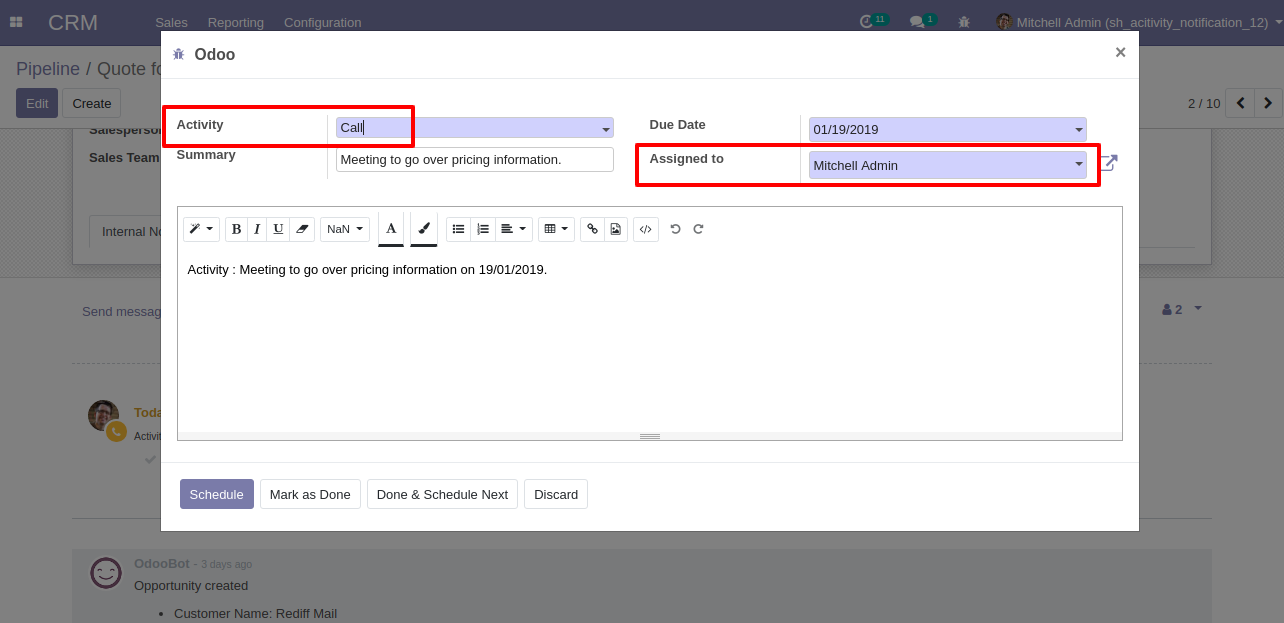Go to the next record arrow
The image size is (1284, 623).
(1269, 103)
